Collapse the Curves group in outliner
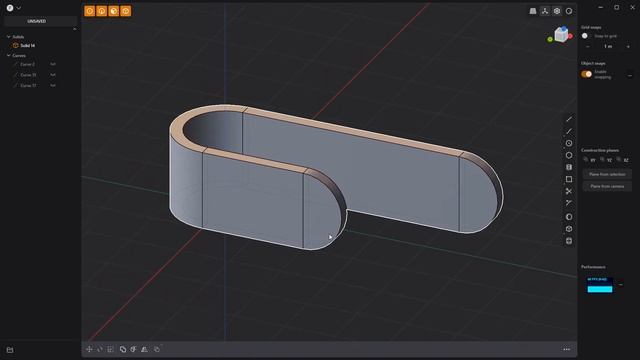 (9, 56)
